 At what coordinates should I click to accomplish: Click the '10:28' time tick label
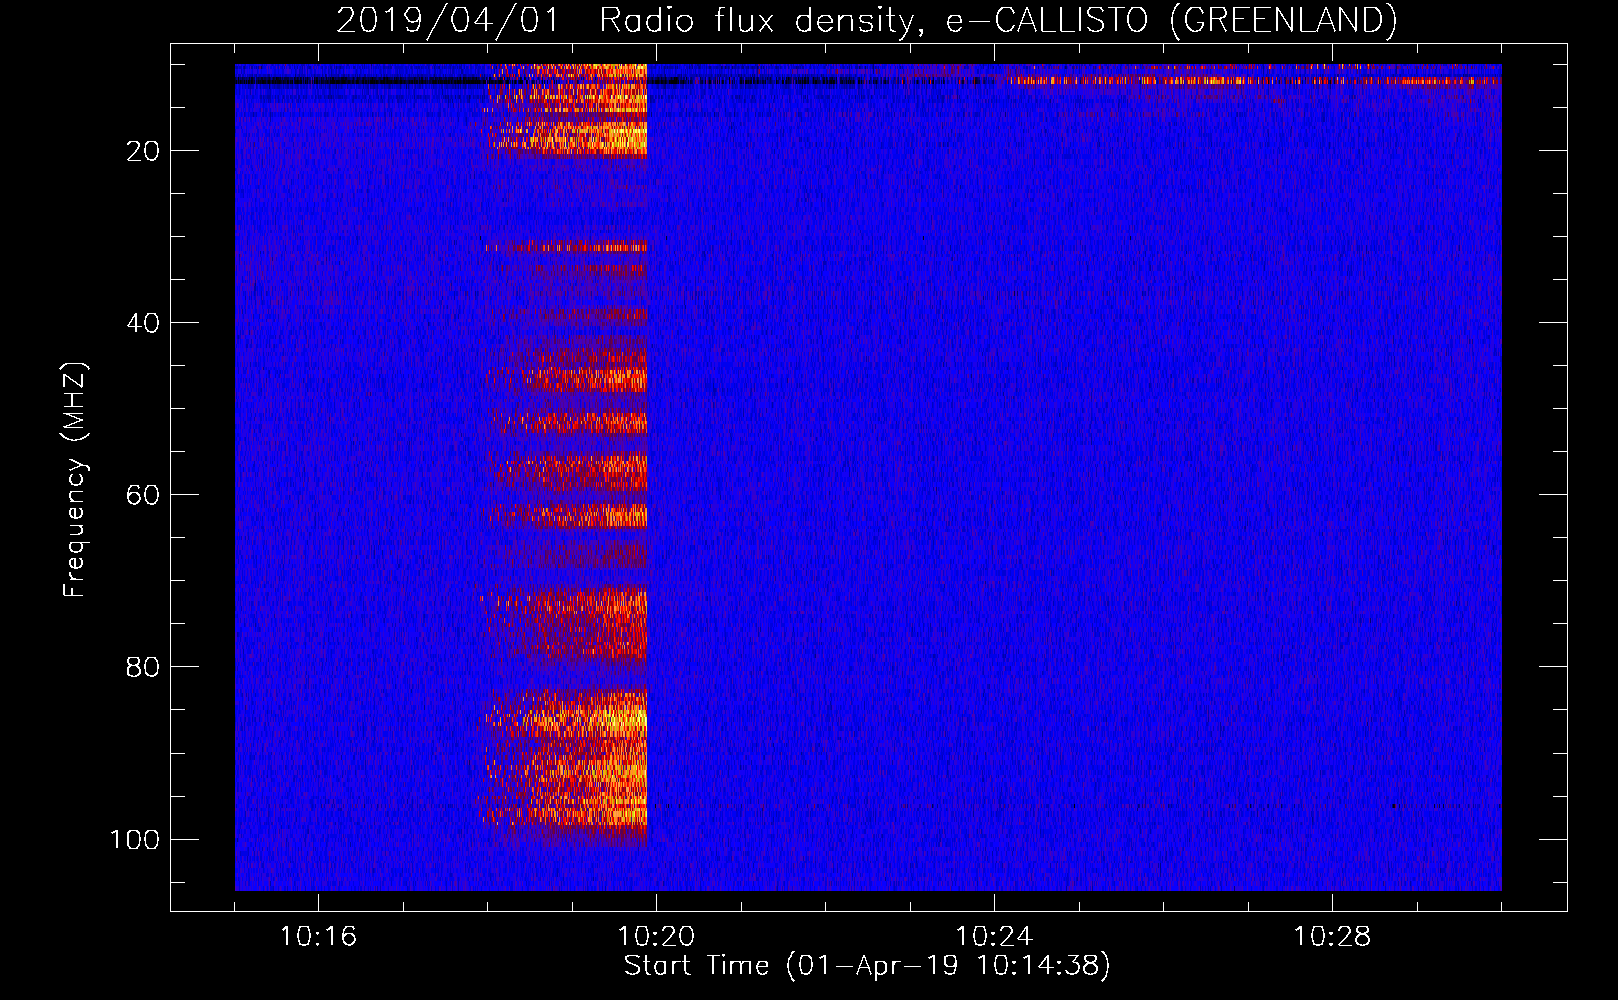[x=1332, y=937]
